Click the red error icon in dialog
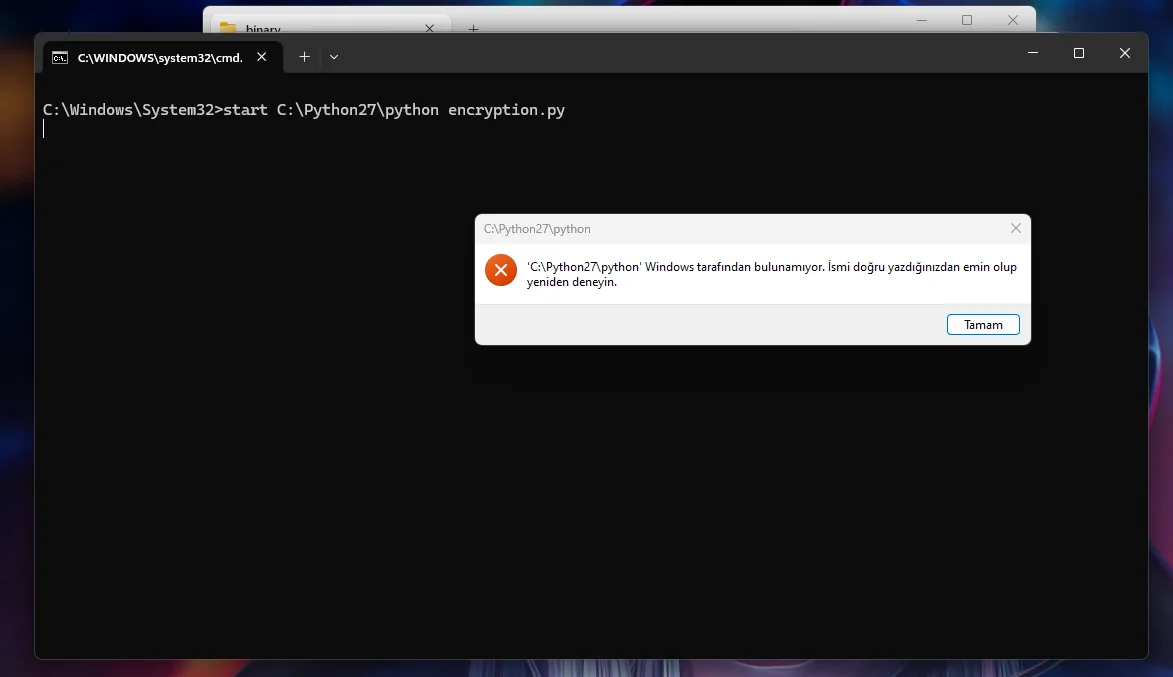The width and height of the screenshot is (1173, 677). (501, 270)
